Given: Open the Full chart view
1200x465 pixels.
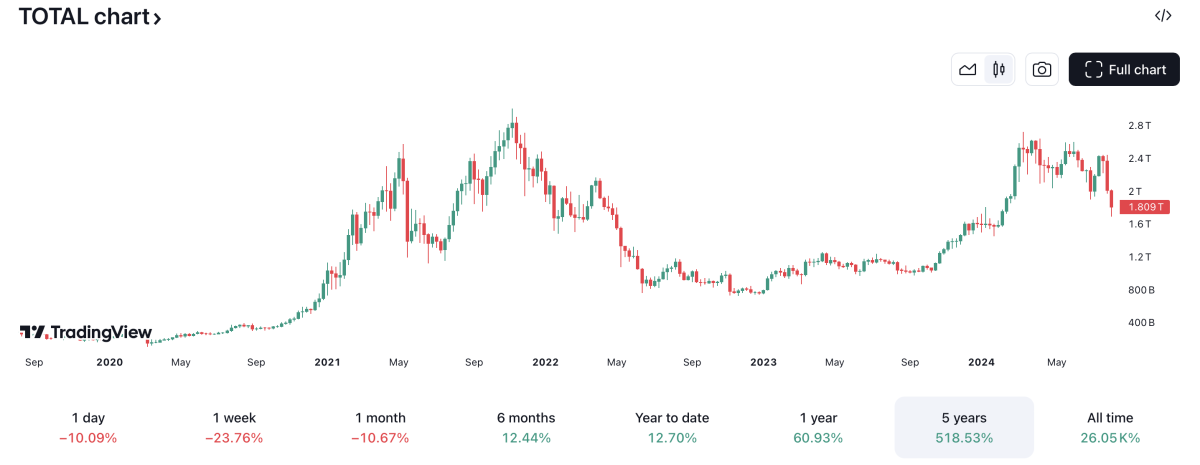Looking at the screenshot, I should [x=1124, y=69].
